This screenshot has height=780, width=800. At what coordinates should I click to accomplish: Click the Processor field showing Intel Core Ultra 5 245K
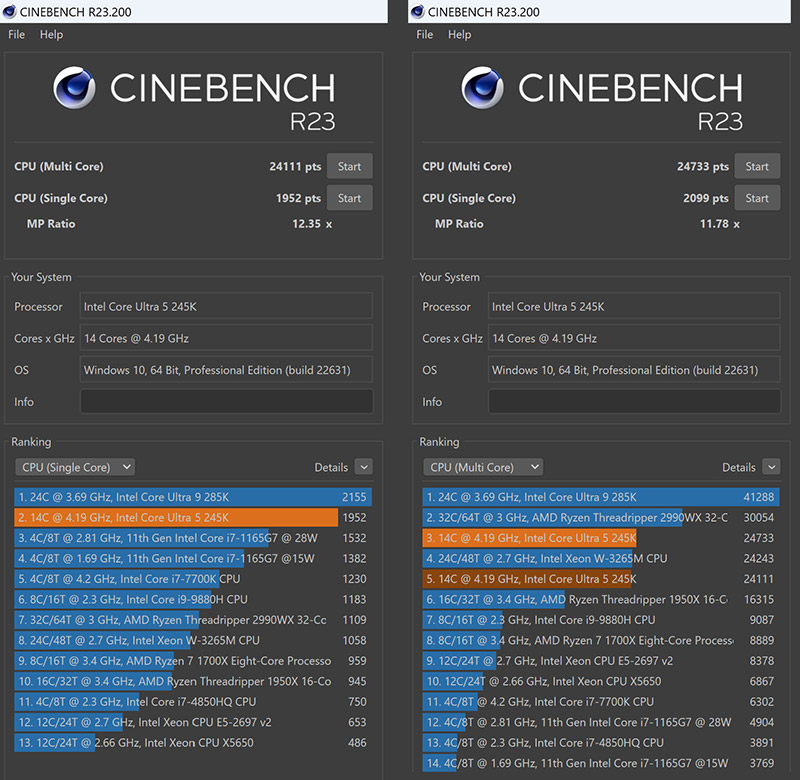coord(225,307)
